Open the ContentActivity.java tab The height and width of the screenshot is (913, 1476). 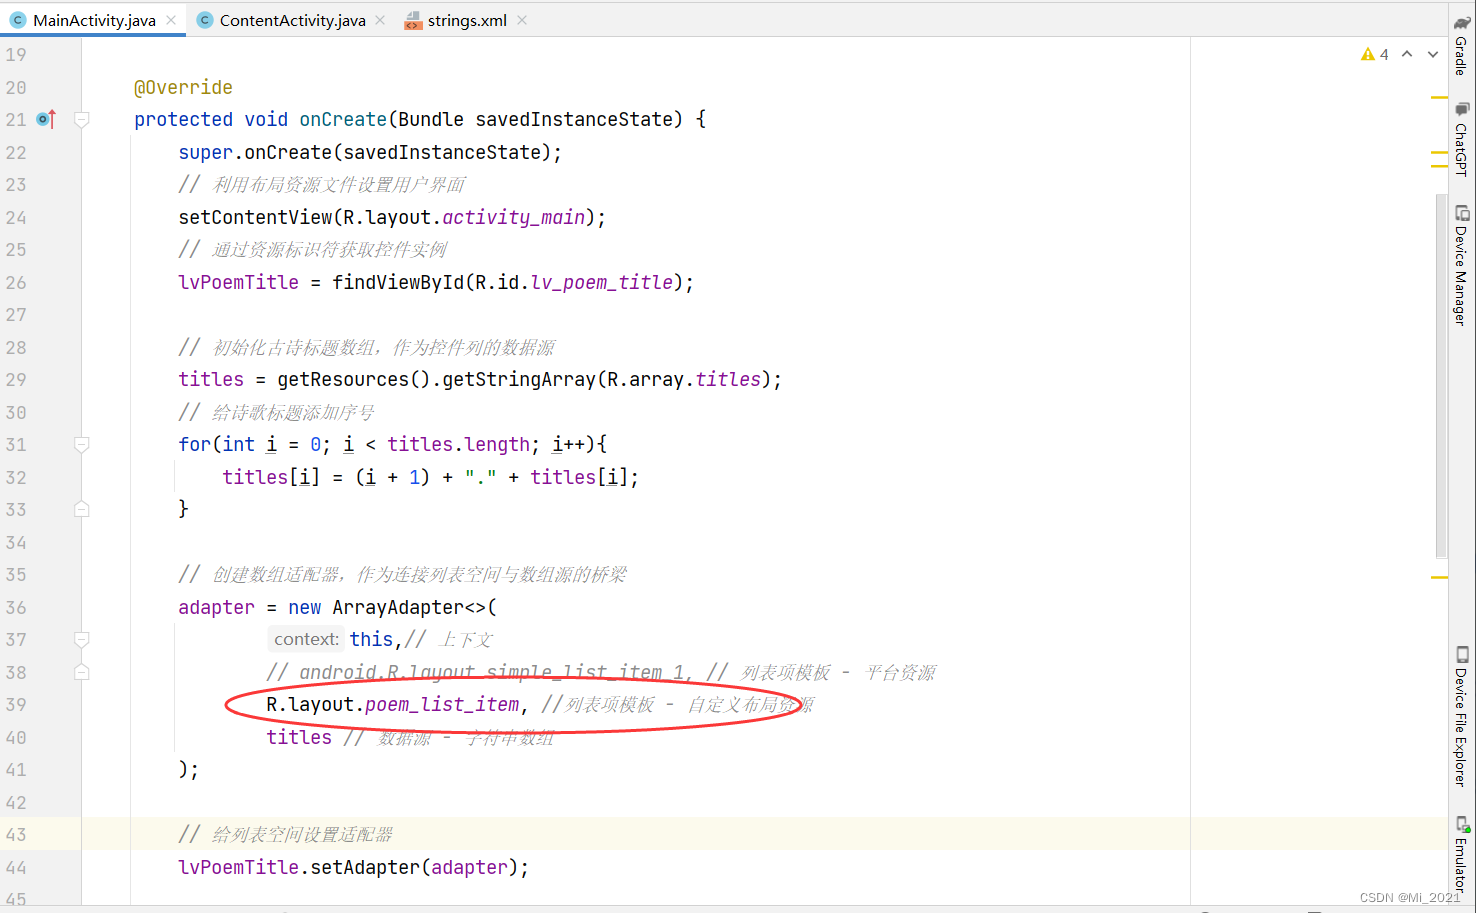tap(292, 20)
